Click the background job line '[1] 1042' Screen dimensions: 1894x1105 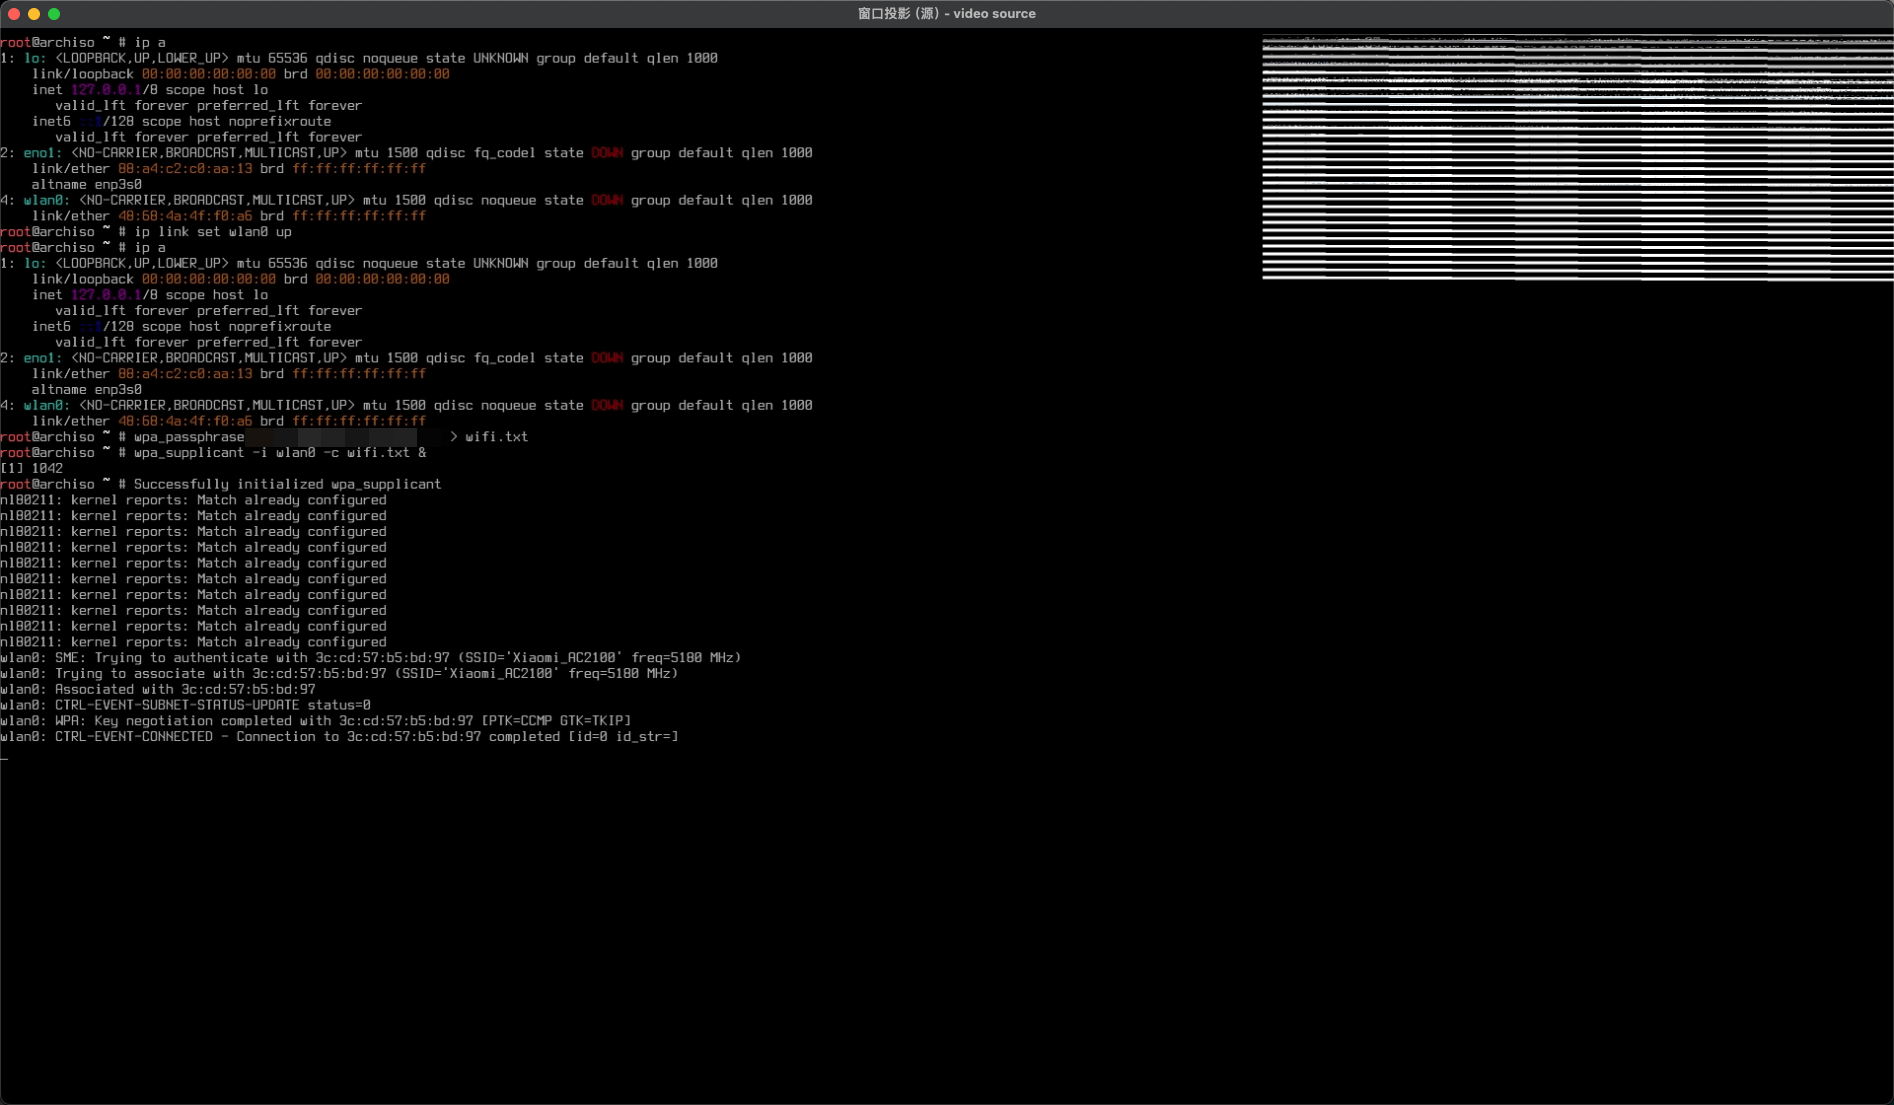(32, 469)
